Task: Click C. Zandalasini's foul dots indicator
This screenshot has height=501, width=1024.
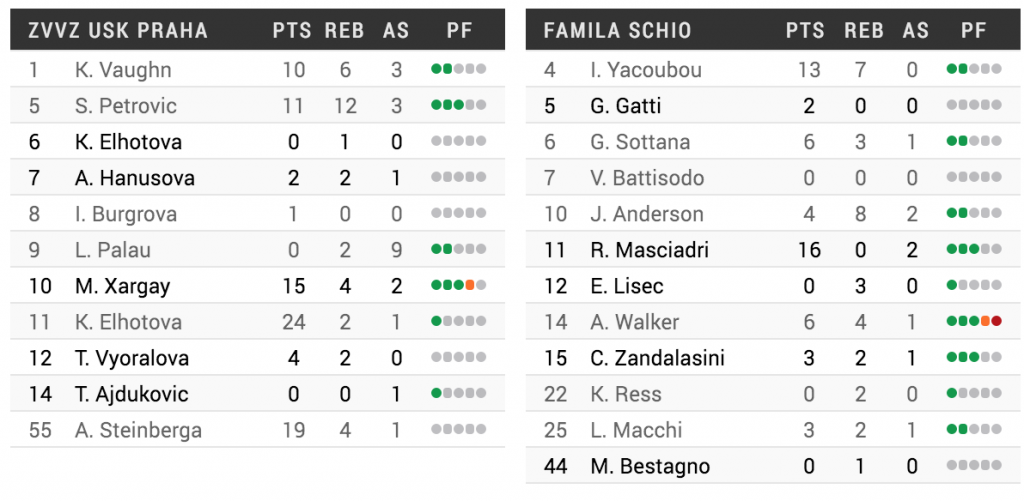Action: point(974,358)
